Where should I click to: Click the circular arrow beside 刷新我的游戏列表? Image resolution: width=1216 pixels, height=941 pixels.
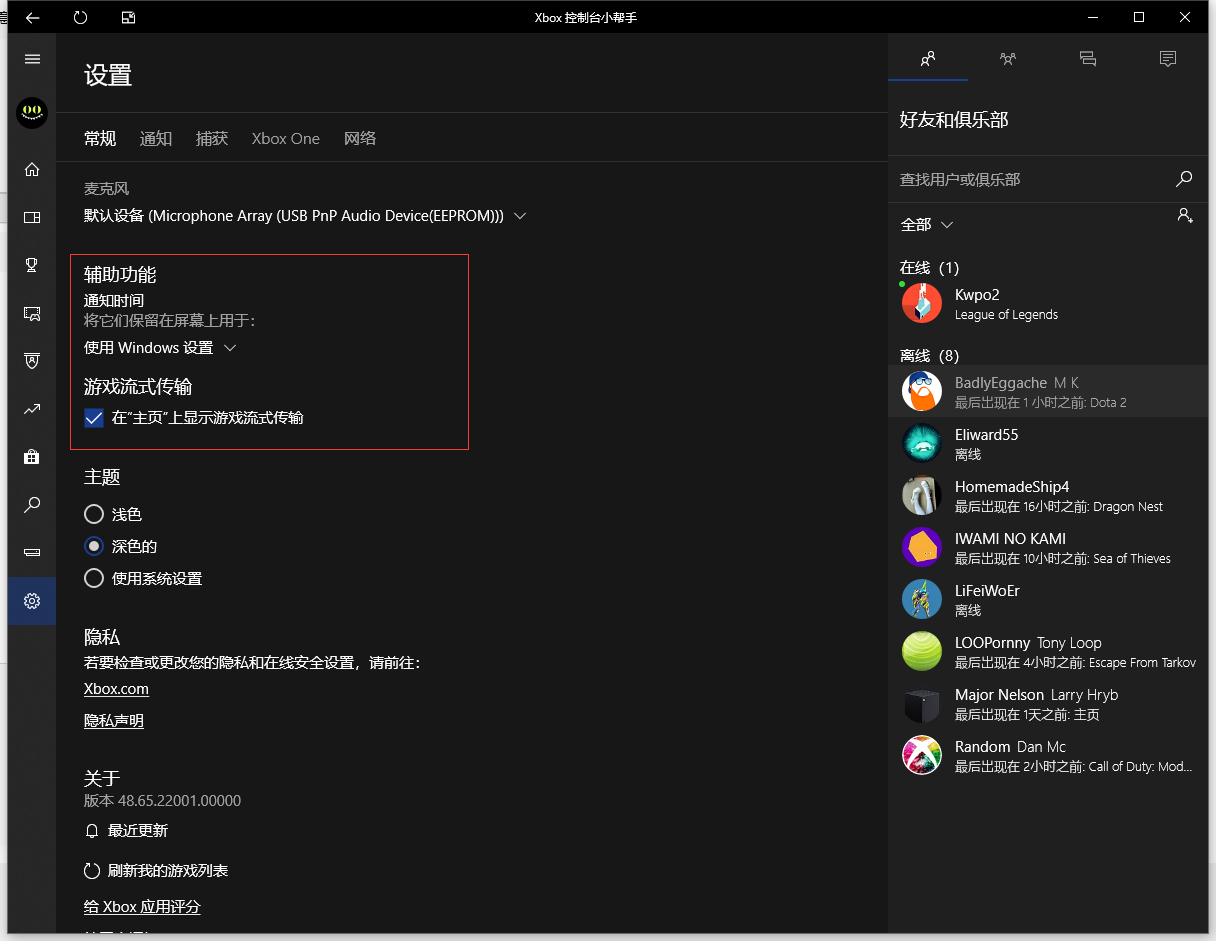tap(92, 871)
